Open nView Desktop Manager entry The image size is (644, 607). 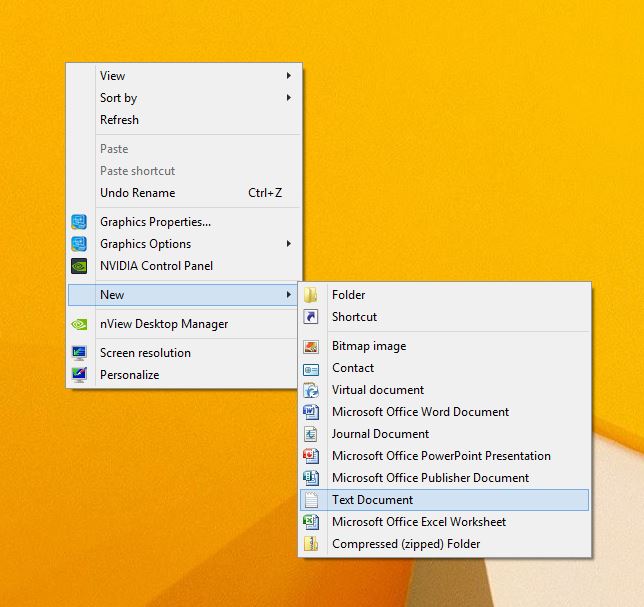184,324
